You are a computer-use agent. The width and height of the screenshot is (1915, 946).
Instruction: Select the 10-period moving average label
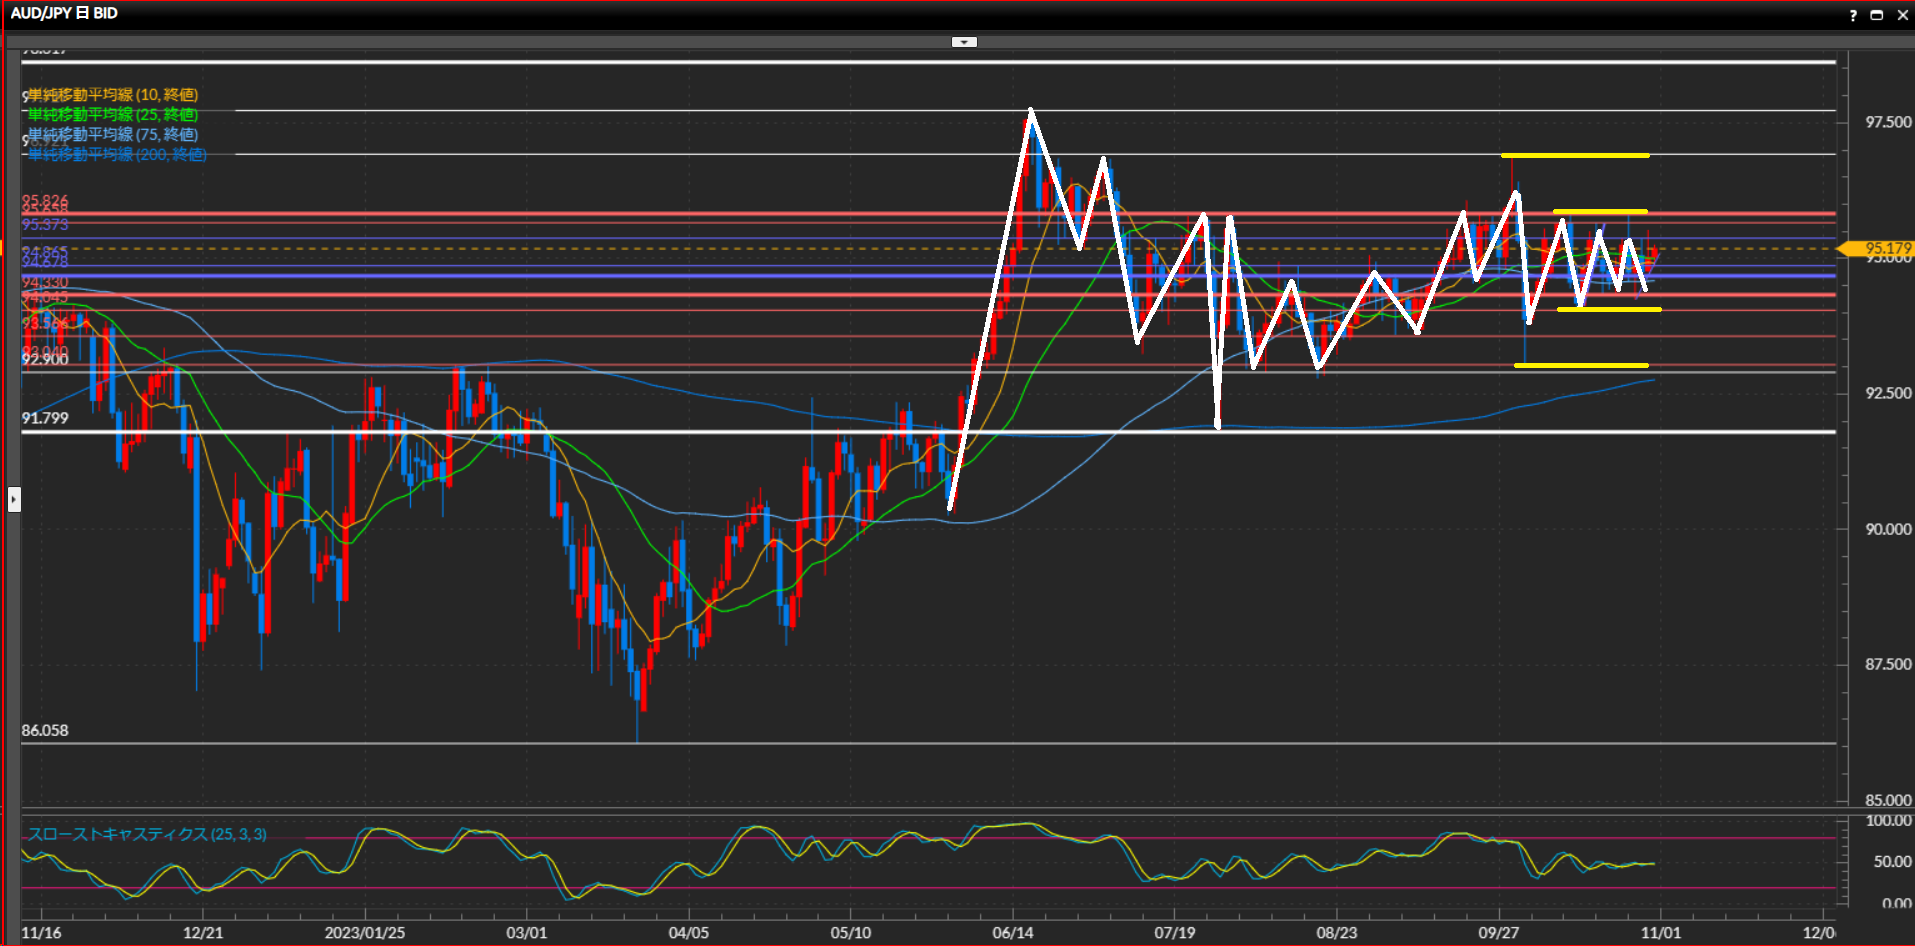click(x=113, y=95)
